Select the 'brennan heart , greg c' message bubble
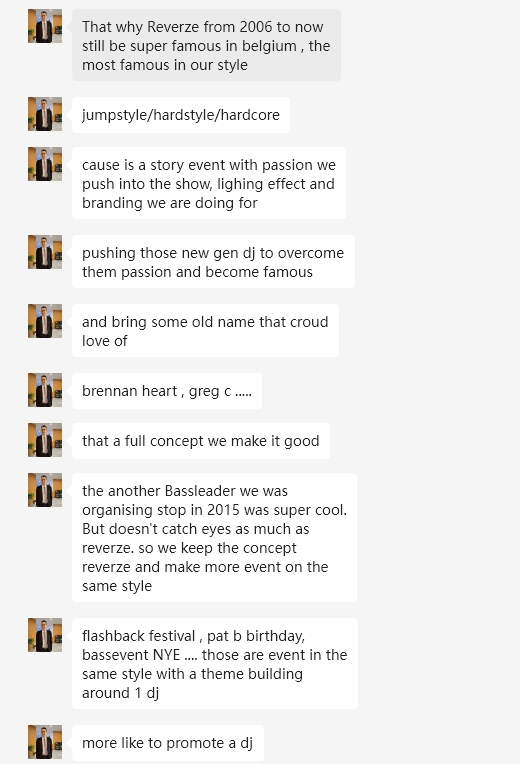 tap(167, 391)
